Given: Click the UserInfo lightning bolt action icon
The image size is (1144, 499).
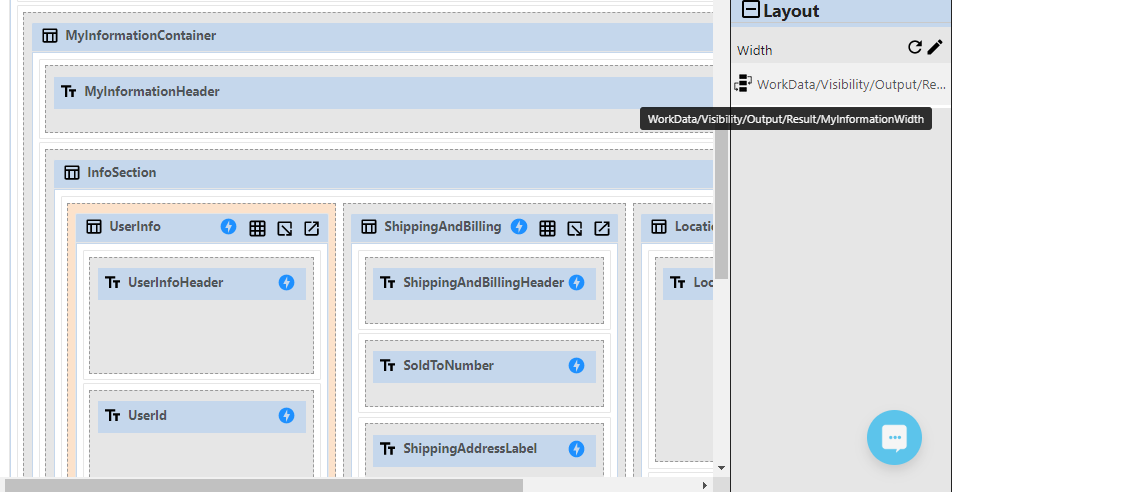Looking at the screenshot, I should click(x=228, y=227).
